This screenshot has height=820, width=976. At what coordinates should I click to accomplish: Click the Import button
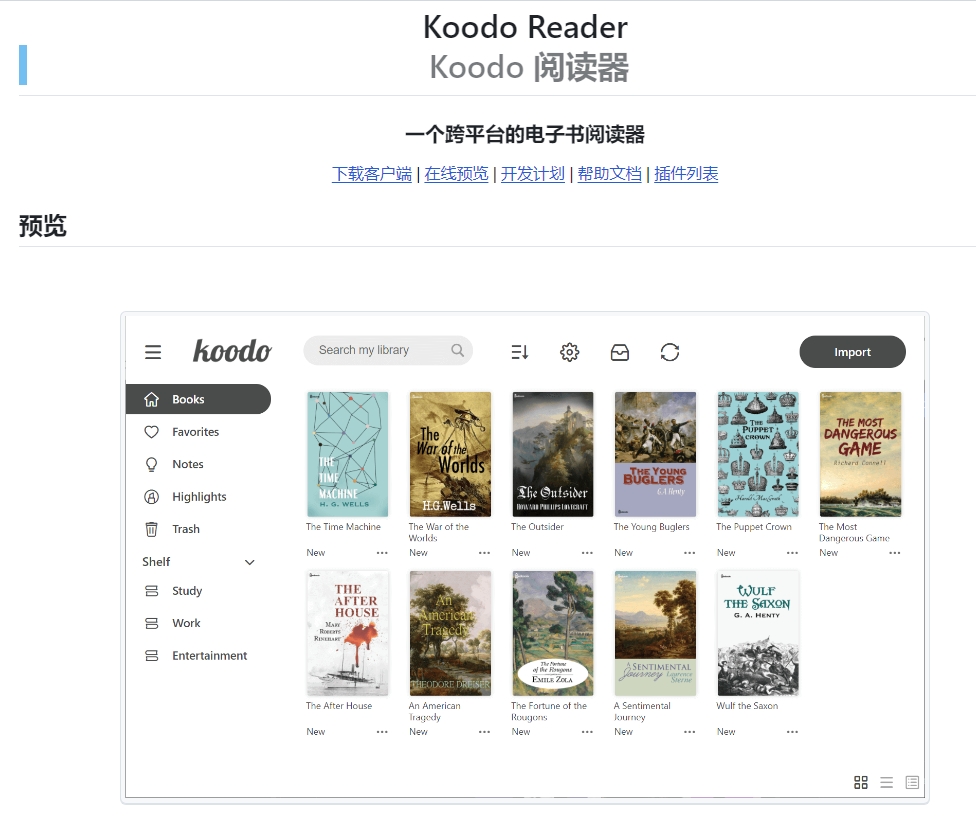coord(853,352)
